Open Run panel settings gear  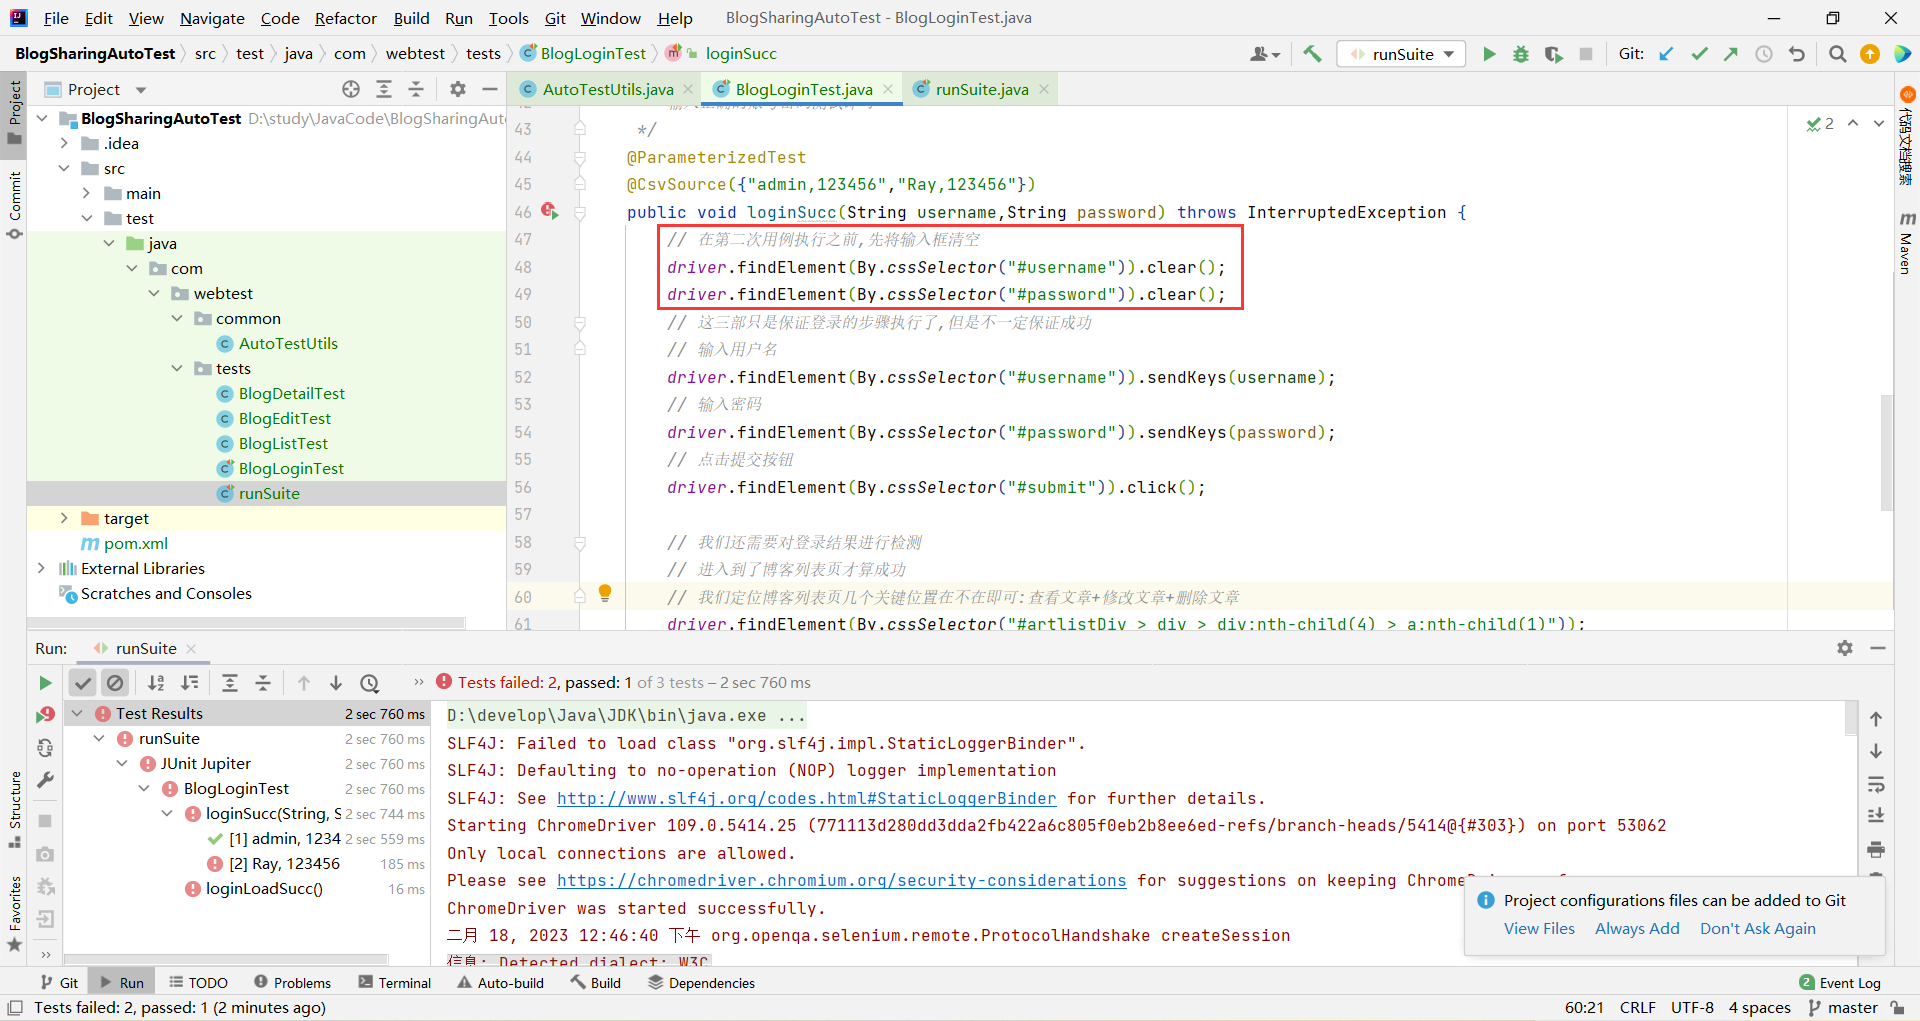[x=1845, y=648]
